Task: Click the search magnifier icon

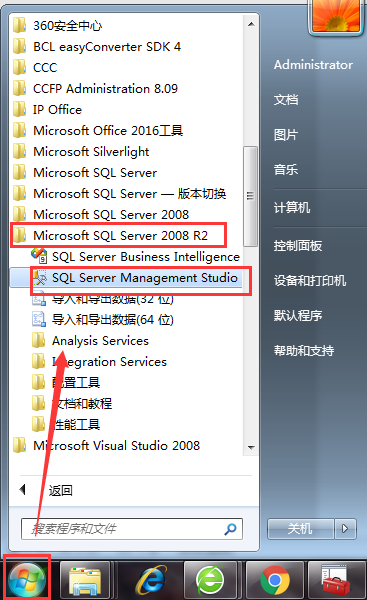Action: (x=230, y=529)
